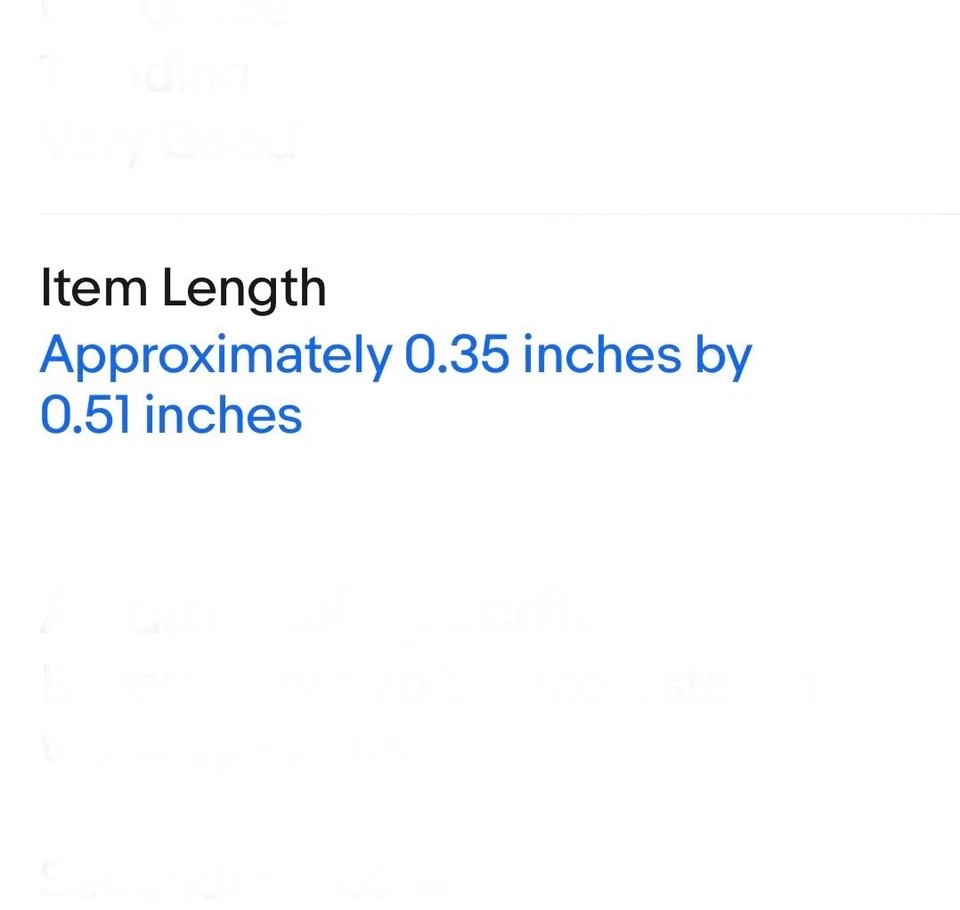Viewport: 960px width, 910px height.
Task: Click the word 'Length' in the label
Action: click(x=243, y=289)
